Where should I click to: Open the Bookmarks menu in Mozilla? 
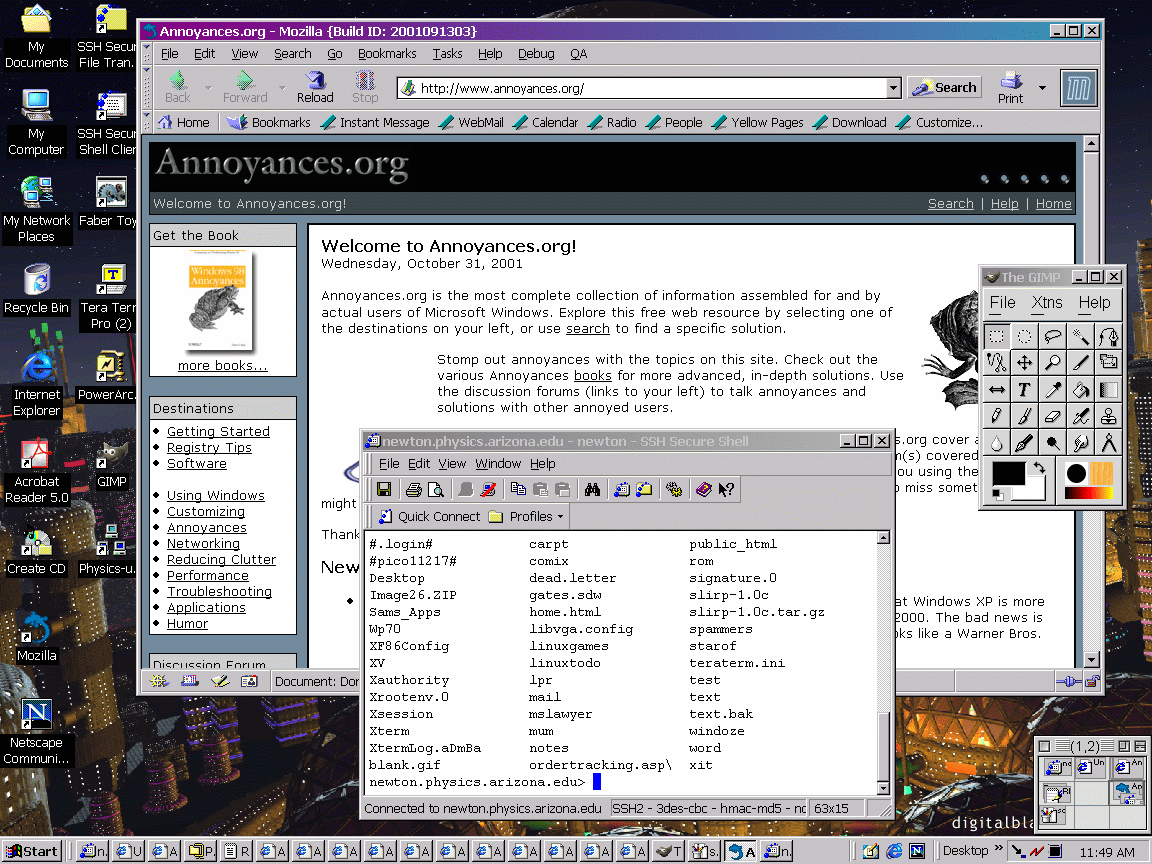click(387, 54)
